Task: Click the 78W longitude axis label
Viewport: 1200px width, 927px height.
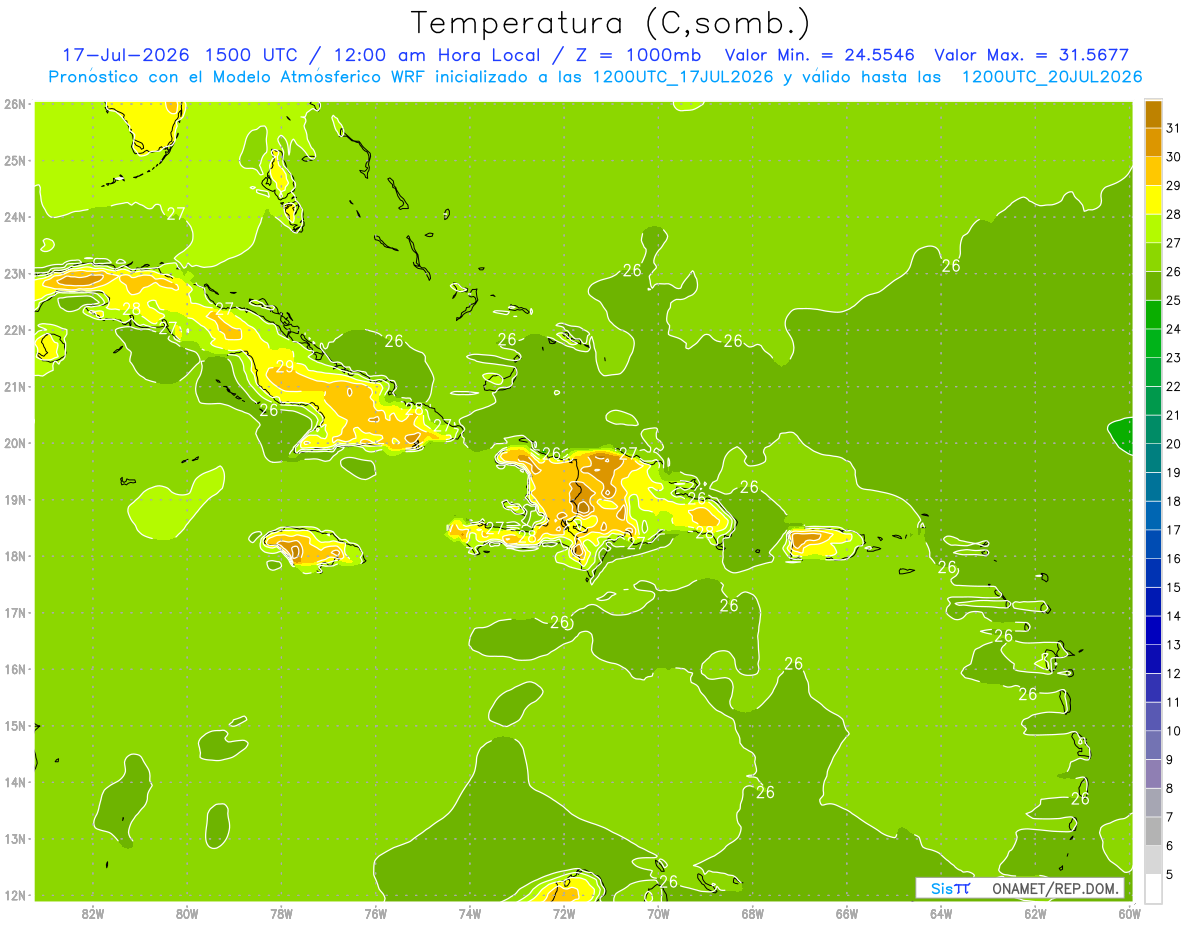Action: (x=281, y=912)
